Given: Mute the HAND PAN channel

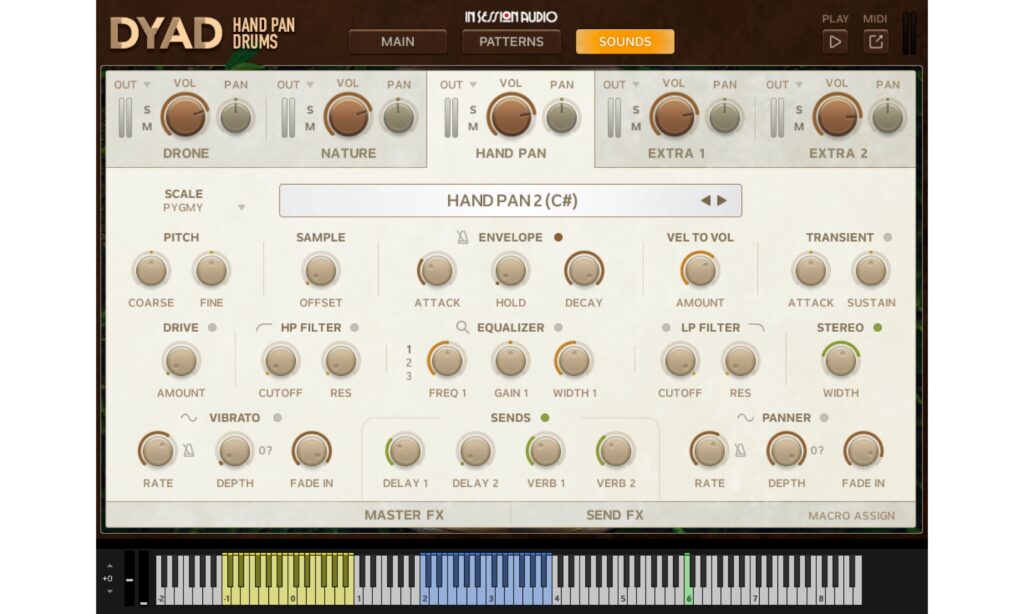Looking at the screenshot, I should 473,127.
